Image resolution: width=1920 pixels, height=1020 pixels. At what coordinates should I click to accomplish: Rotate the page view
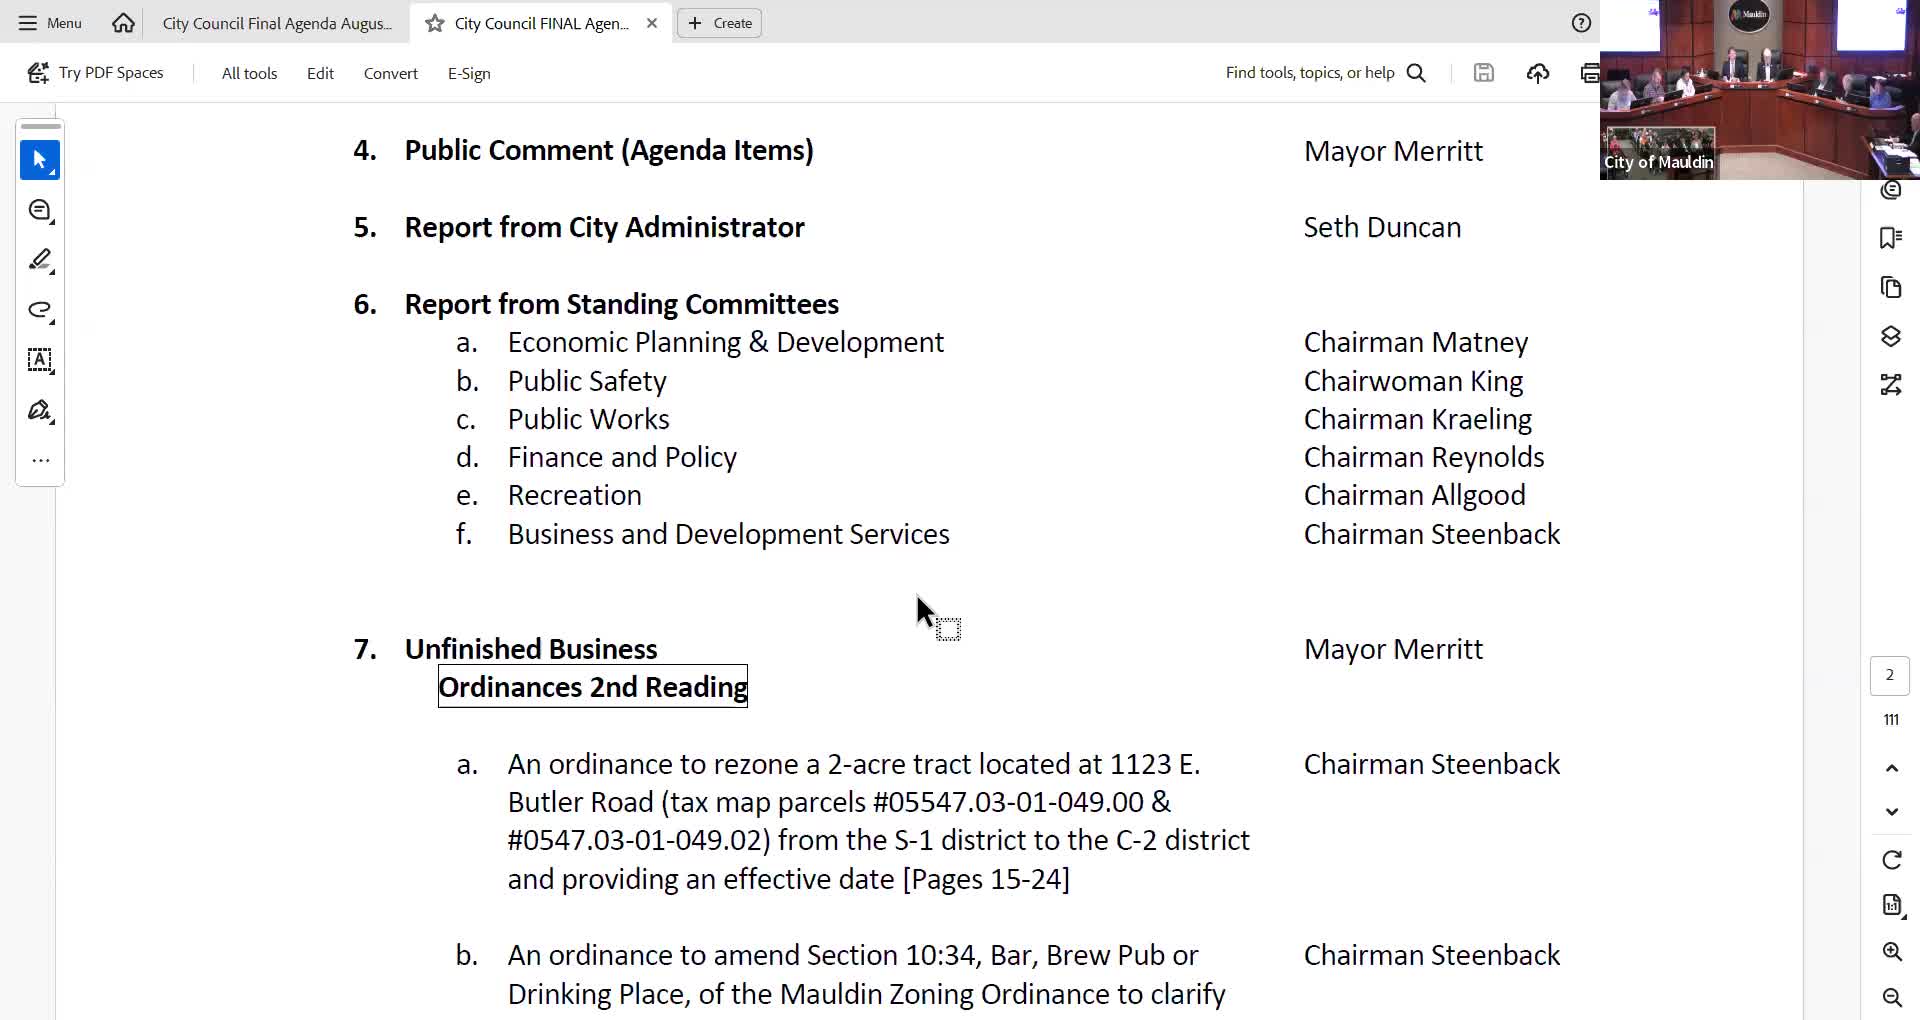point(1892,860)
